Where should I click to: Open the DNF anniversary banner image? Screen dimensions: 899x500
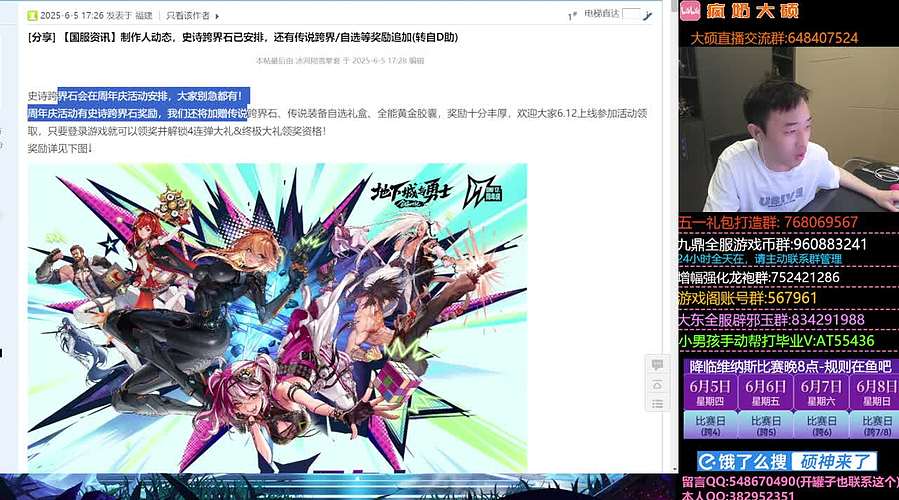(x=277, y=318)
